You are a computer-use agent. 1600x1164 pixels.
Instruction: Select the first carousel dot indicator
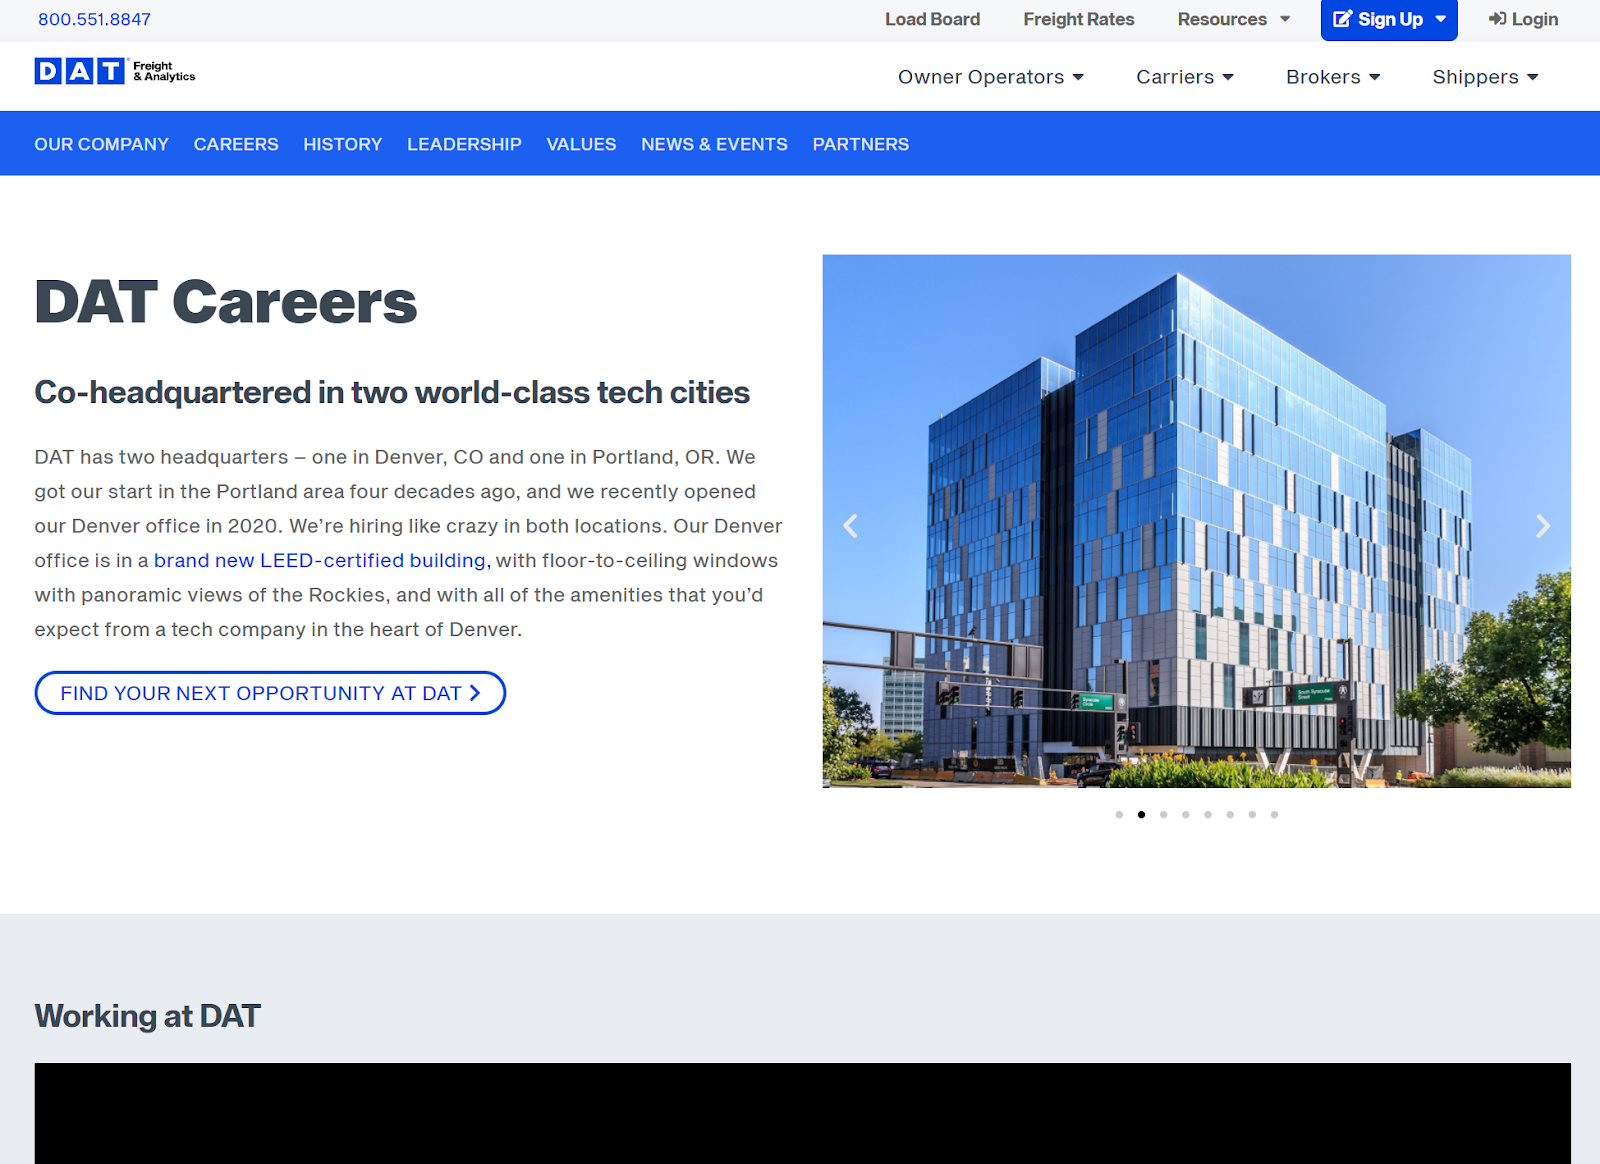pyautogui.click(x=1119, y=815)
